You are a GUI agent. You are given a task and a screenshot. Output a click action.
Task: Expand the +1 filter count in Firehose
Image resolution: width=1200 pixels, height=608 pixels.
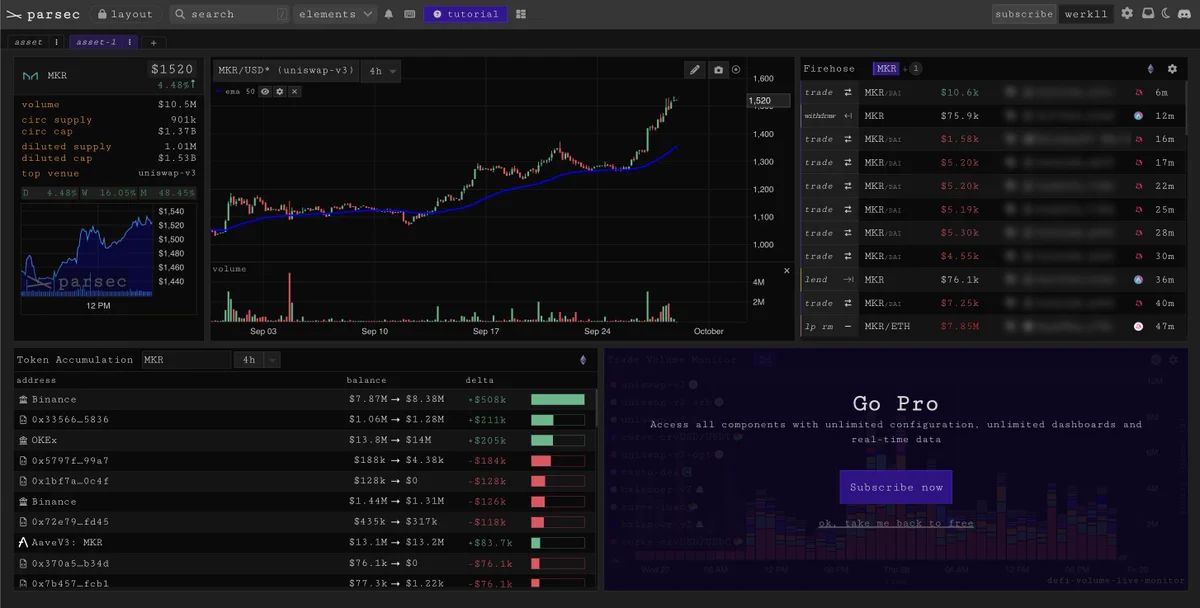[x=914, y=69]
